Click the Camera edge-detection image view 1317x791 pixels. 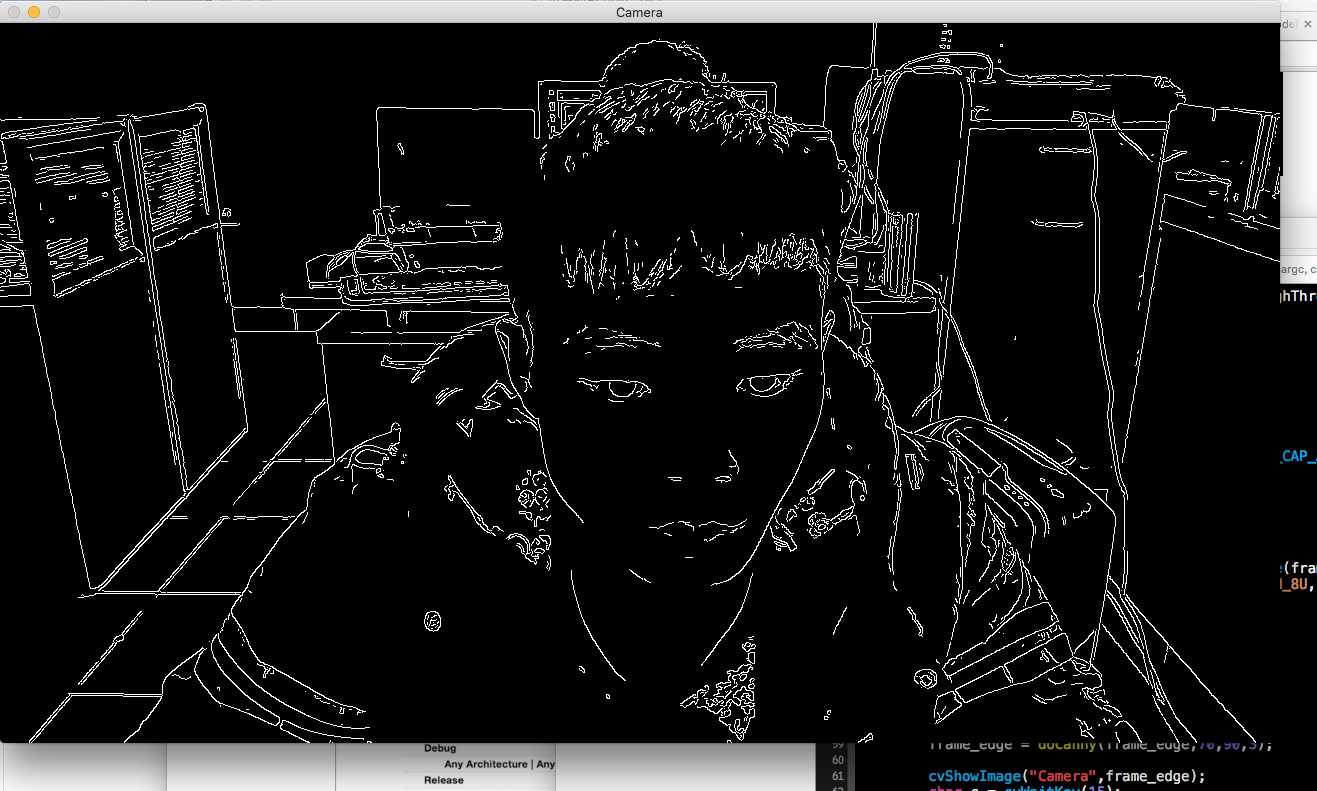pos(640,383)
